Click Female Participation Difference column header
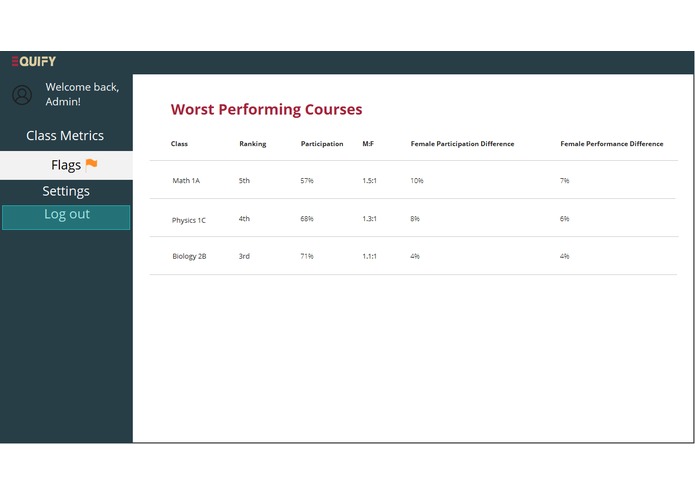Image resolution: width=695 pixels, height=494 pixels. 462,144
